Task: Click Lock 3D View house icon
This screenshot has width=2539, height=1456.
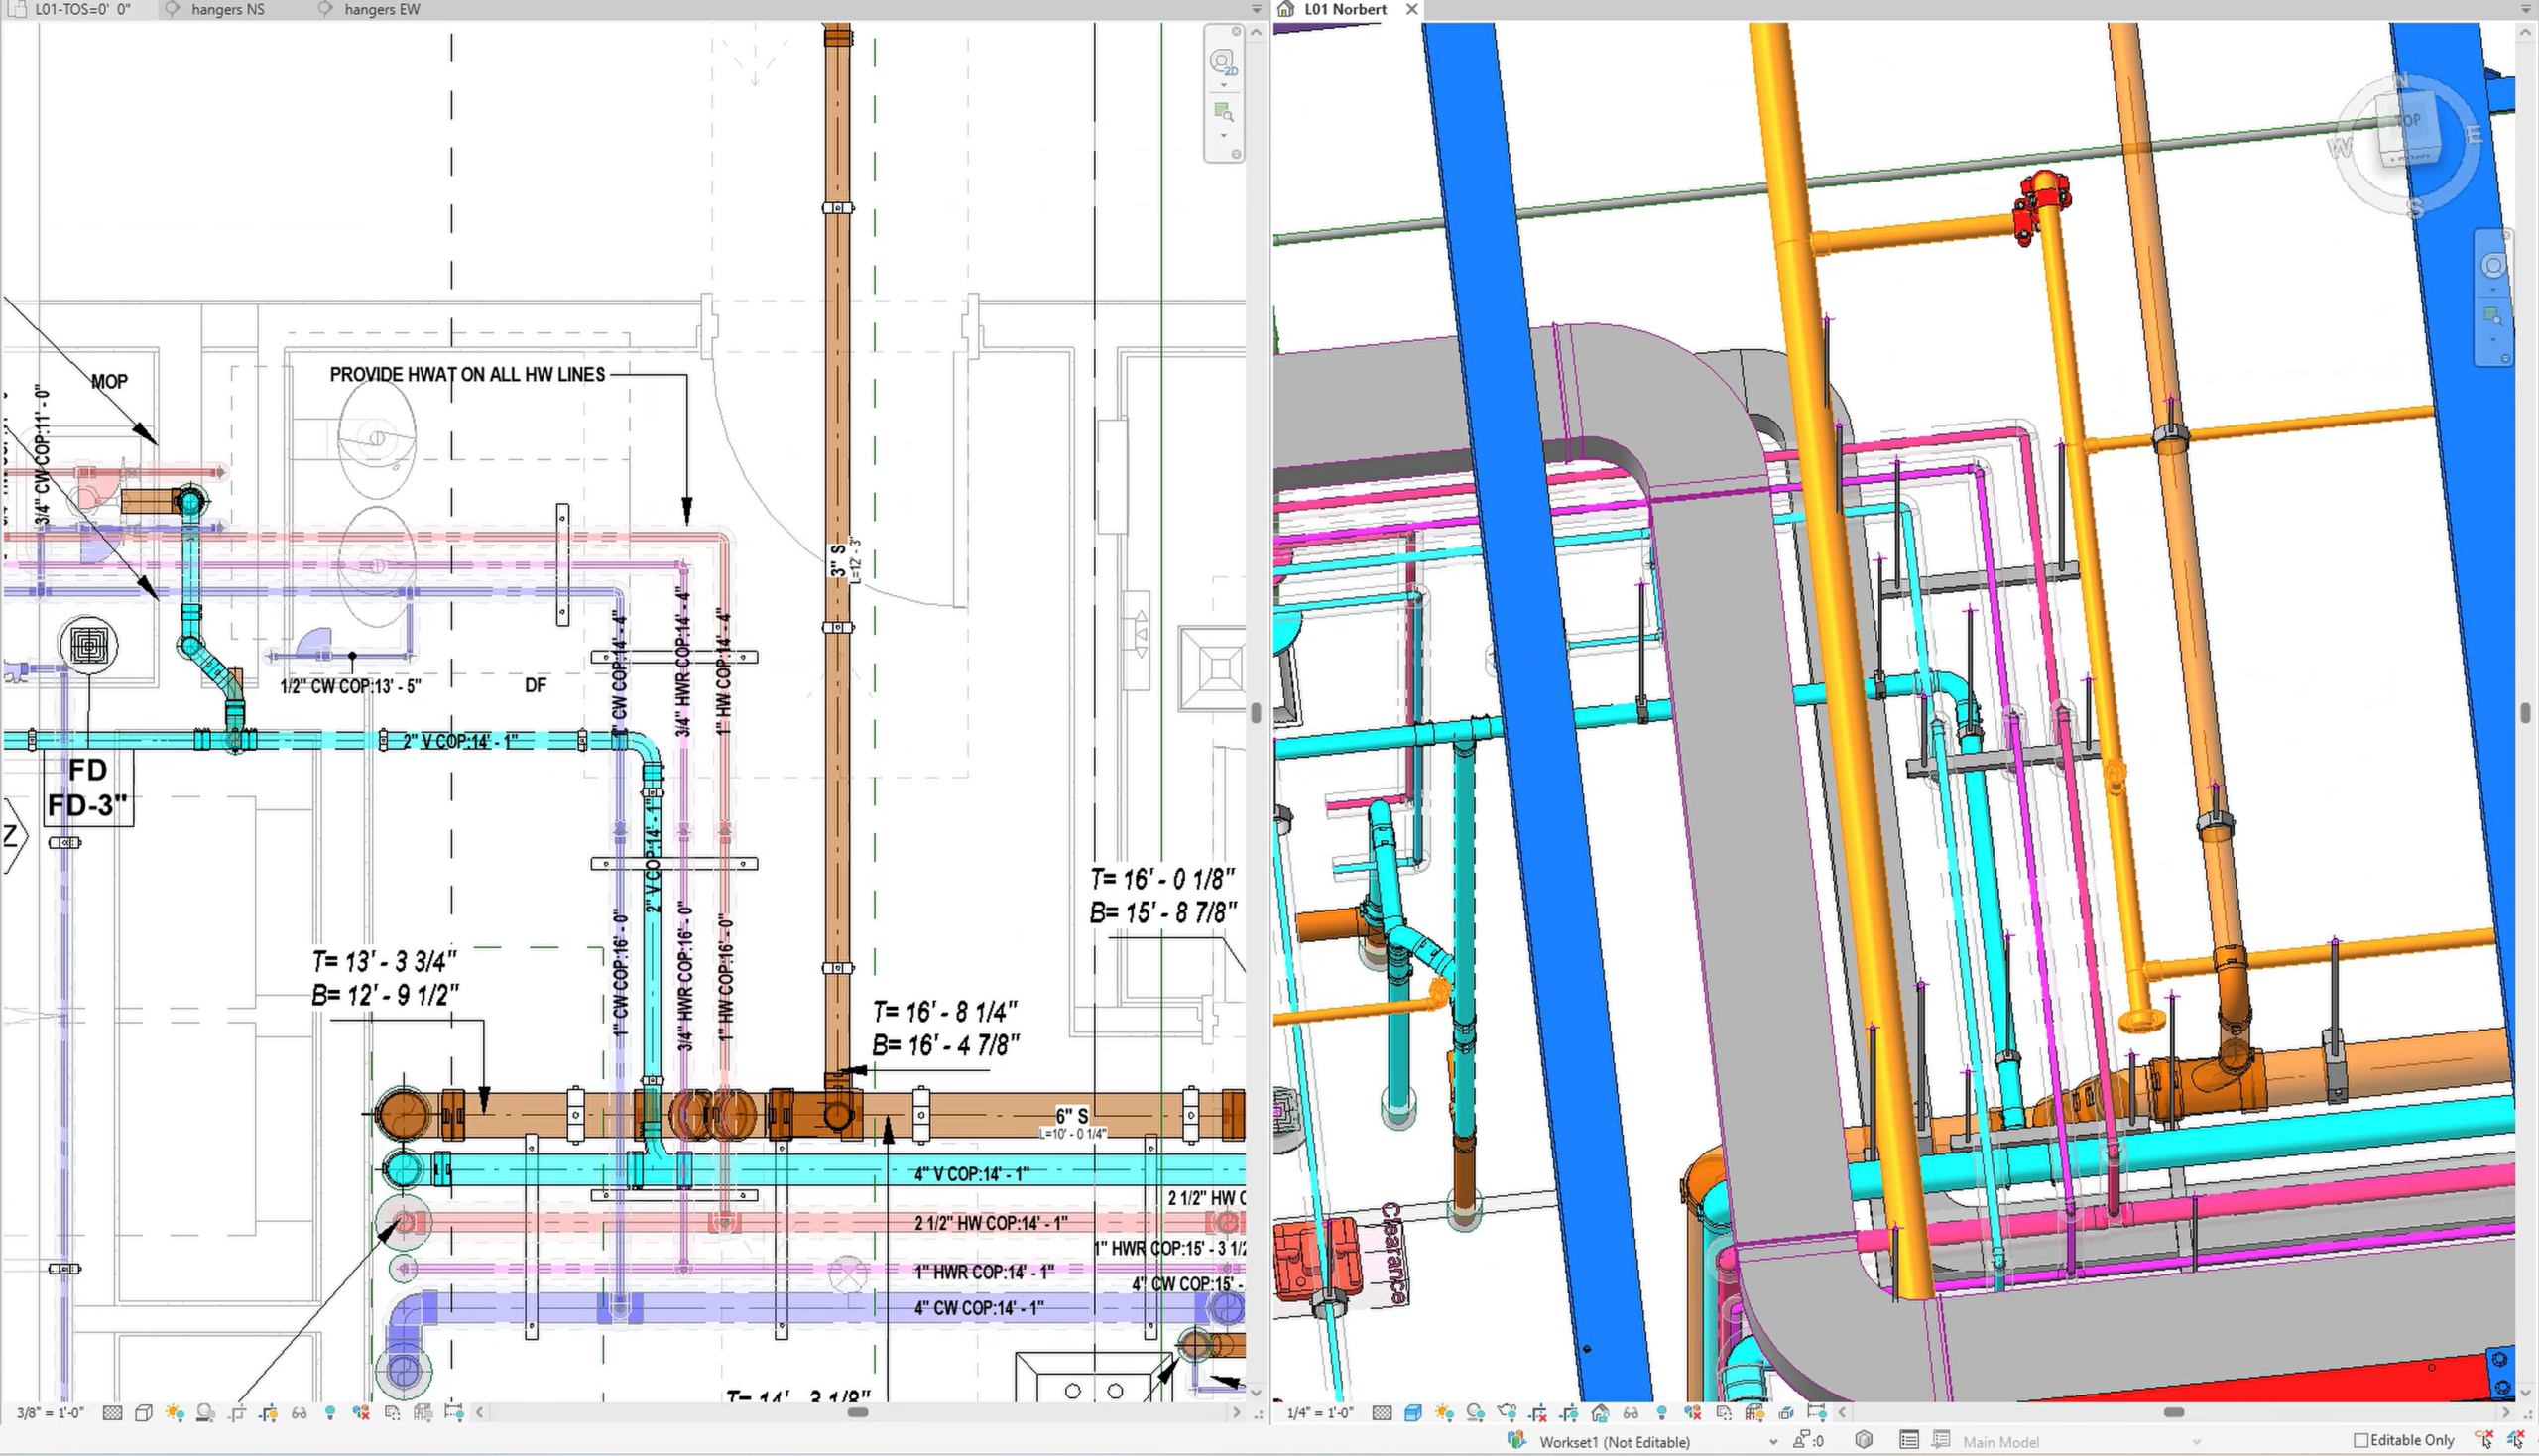Action: pyautogui.click(x=1600, y=1413)
